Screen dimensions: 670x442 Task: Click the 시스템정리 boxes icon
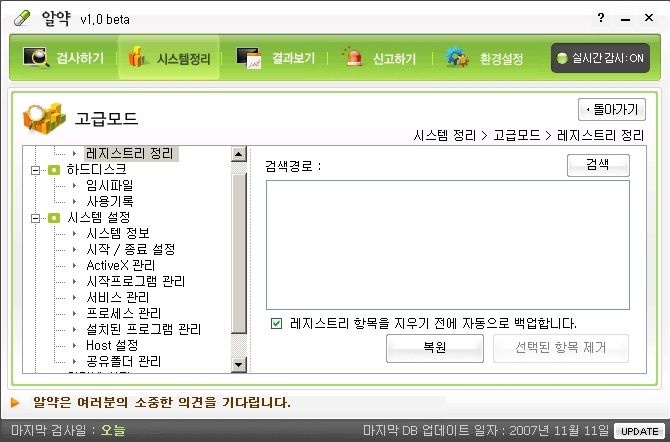137,57
